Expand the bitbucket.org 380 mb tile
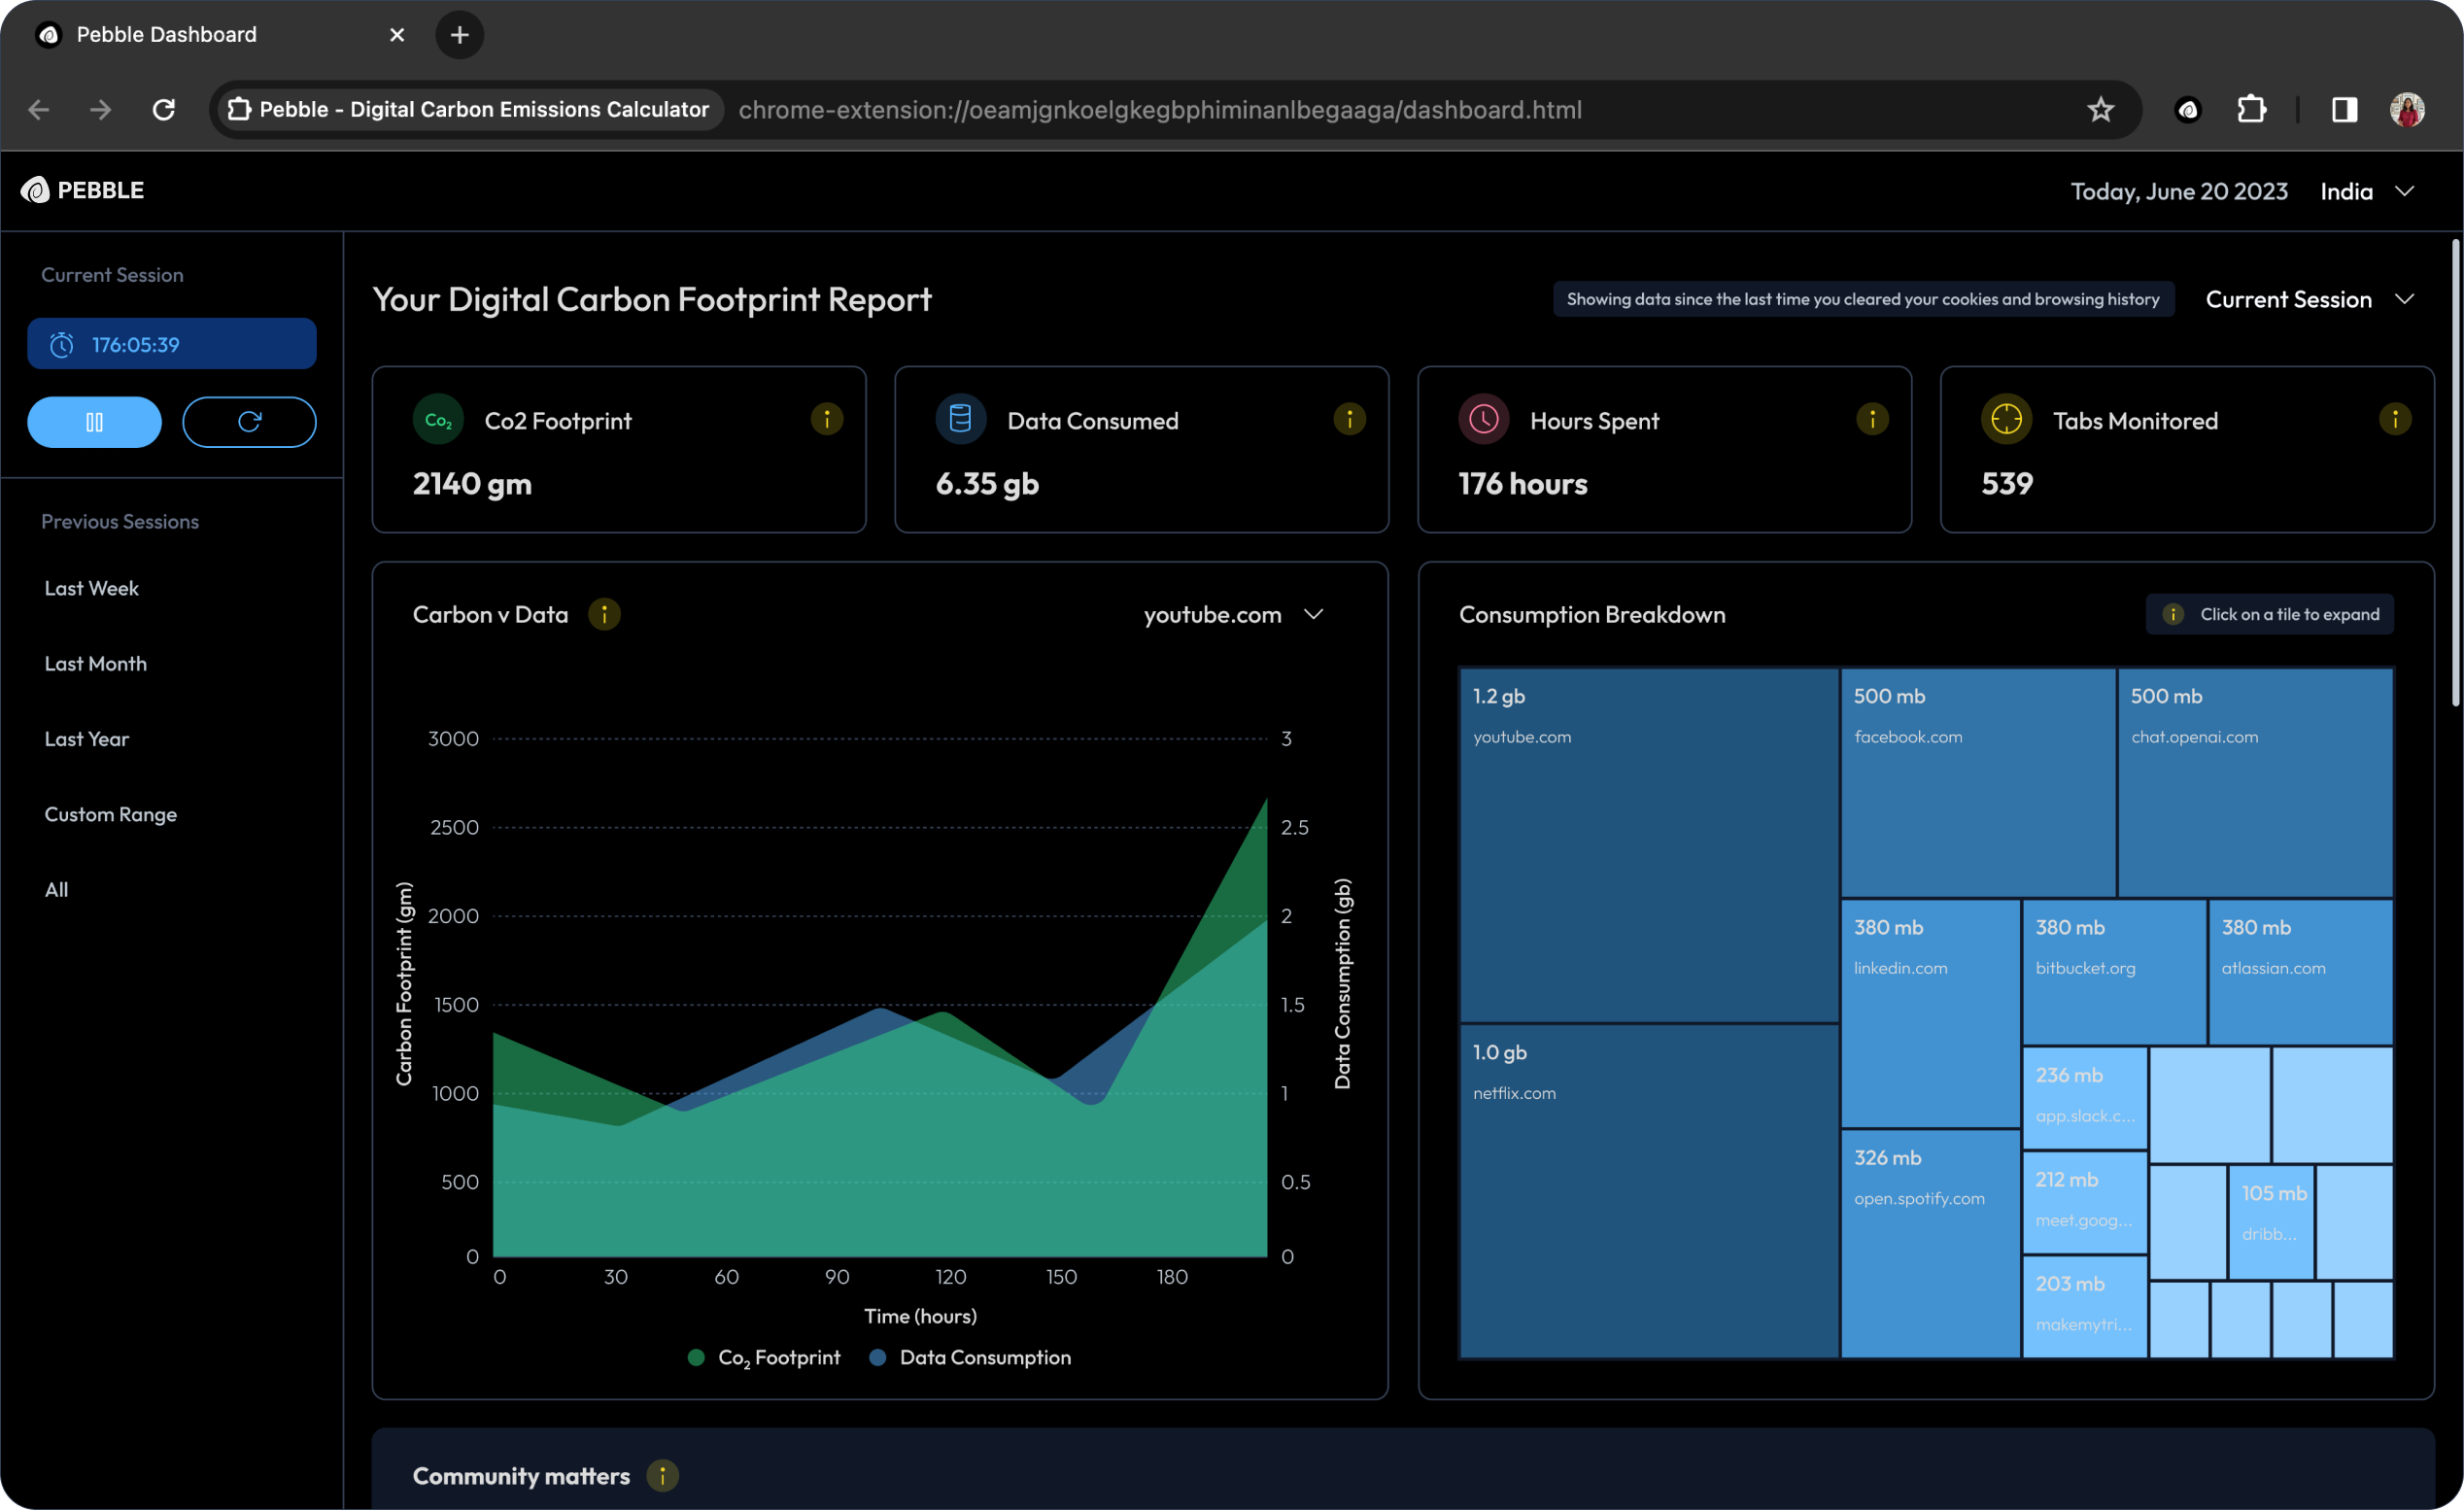Image resolution: width=2464 pixels, height=1510 pixels. (x=2114, y=972)
